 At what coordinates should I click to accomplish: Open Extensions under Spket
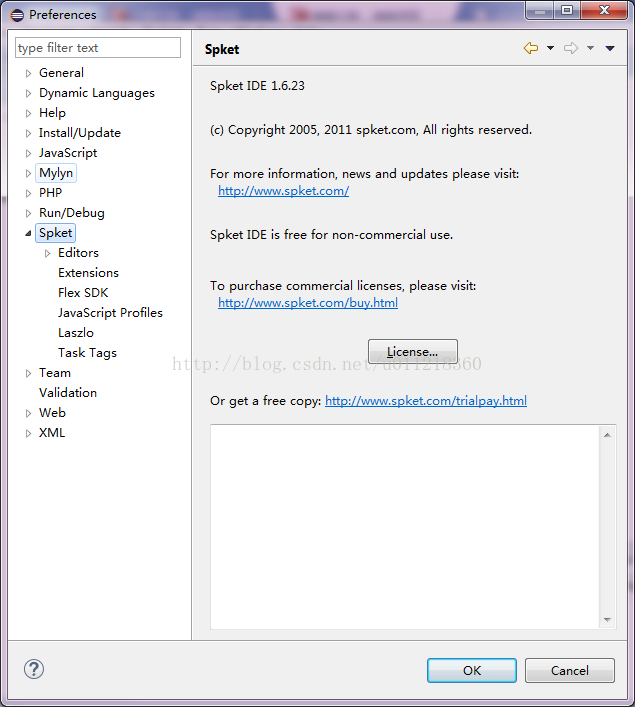pos(88,273)
